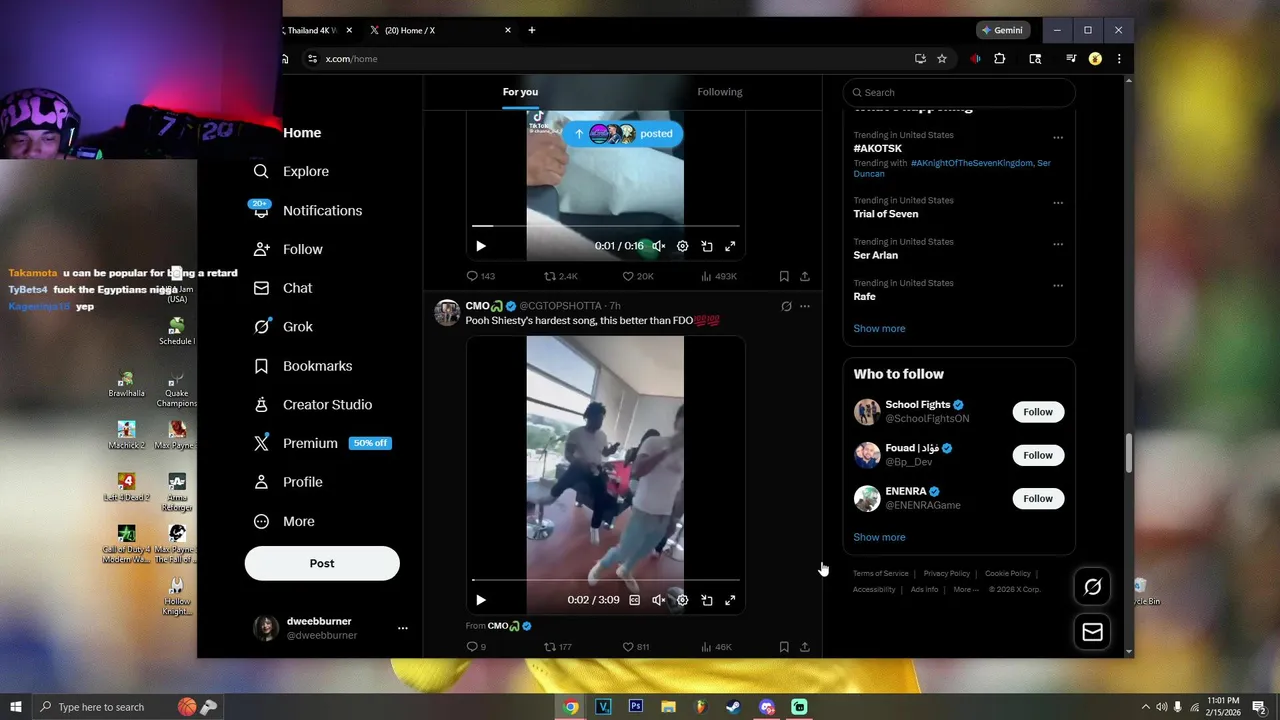The image size is (1280, 720).
Task: Show more Who to follow suggestions
Action: pyautogui.click(x=879, y=537)
